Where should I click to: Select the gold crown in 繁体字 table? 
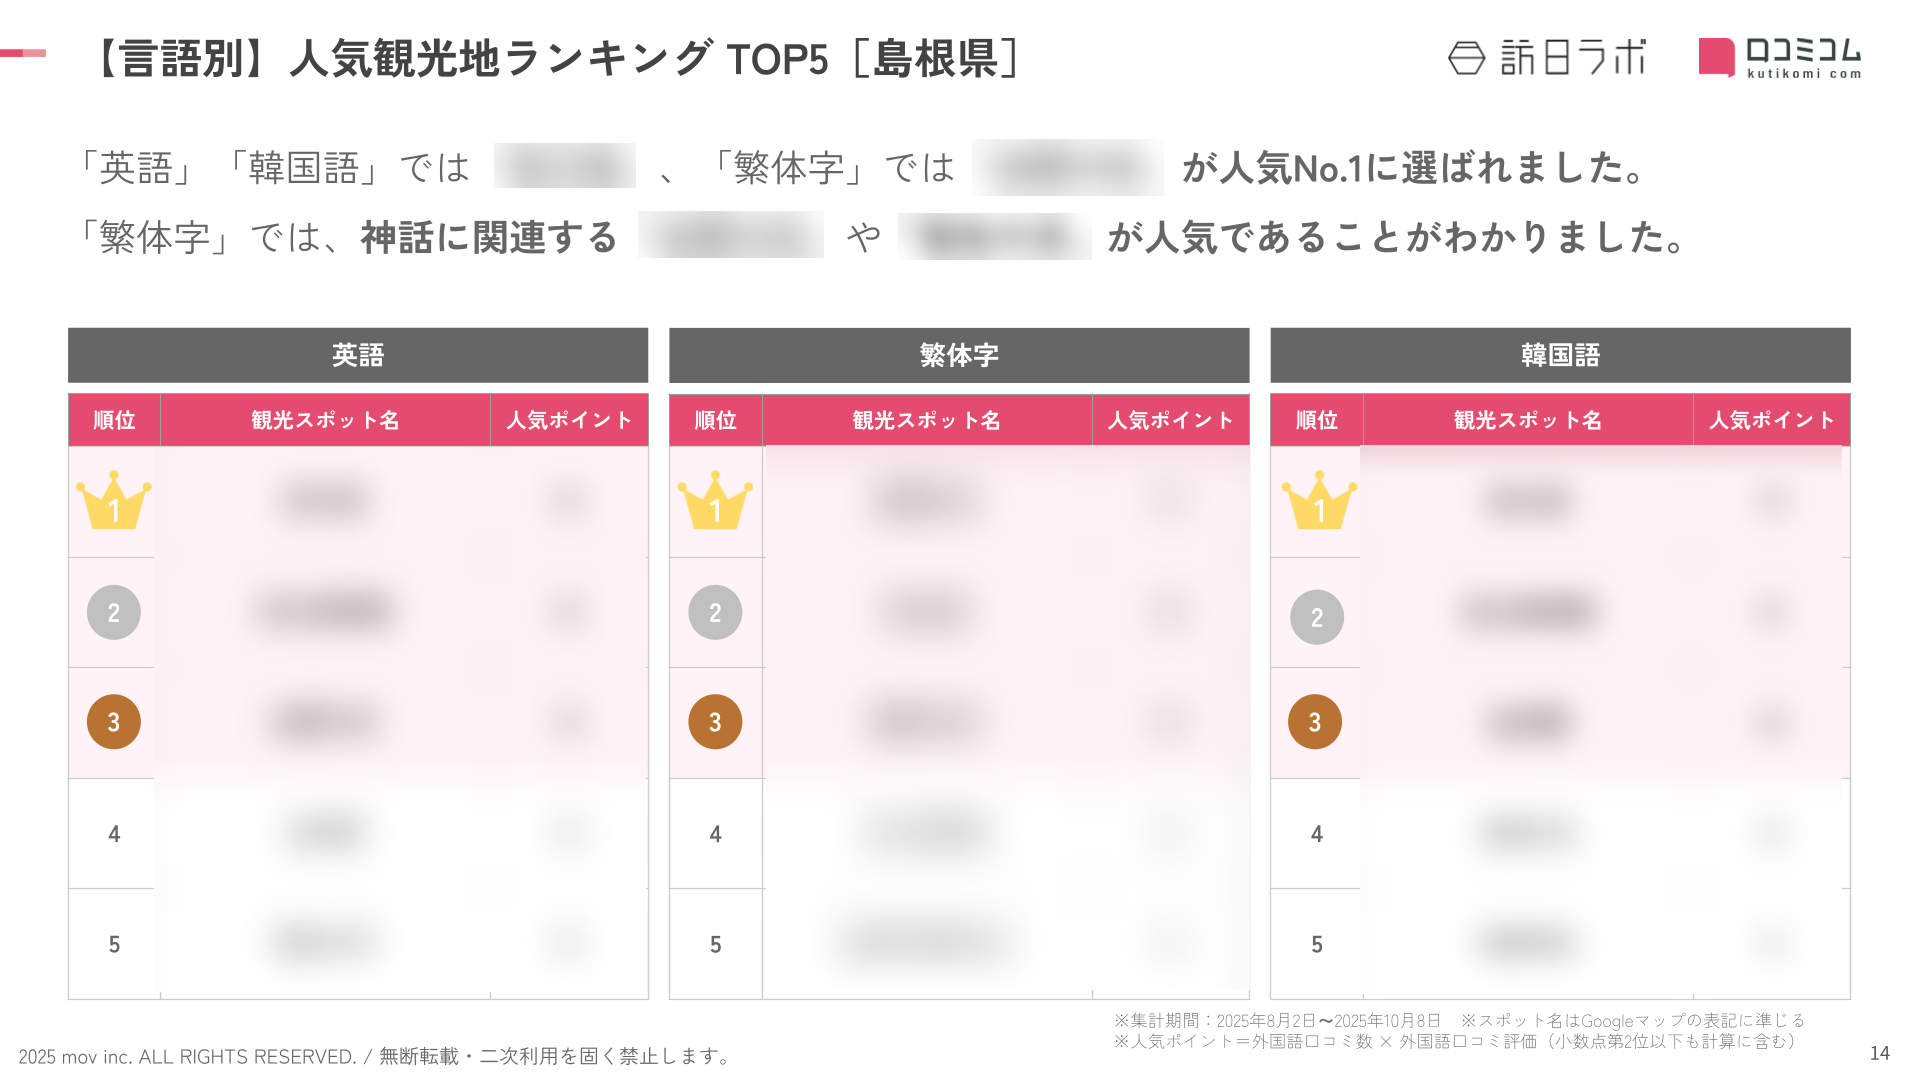tap(715, 500)
